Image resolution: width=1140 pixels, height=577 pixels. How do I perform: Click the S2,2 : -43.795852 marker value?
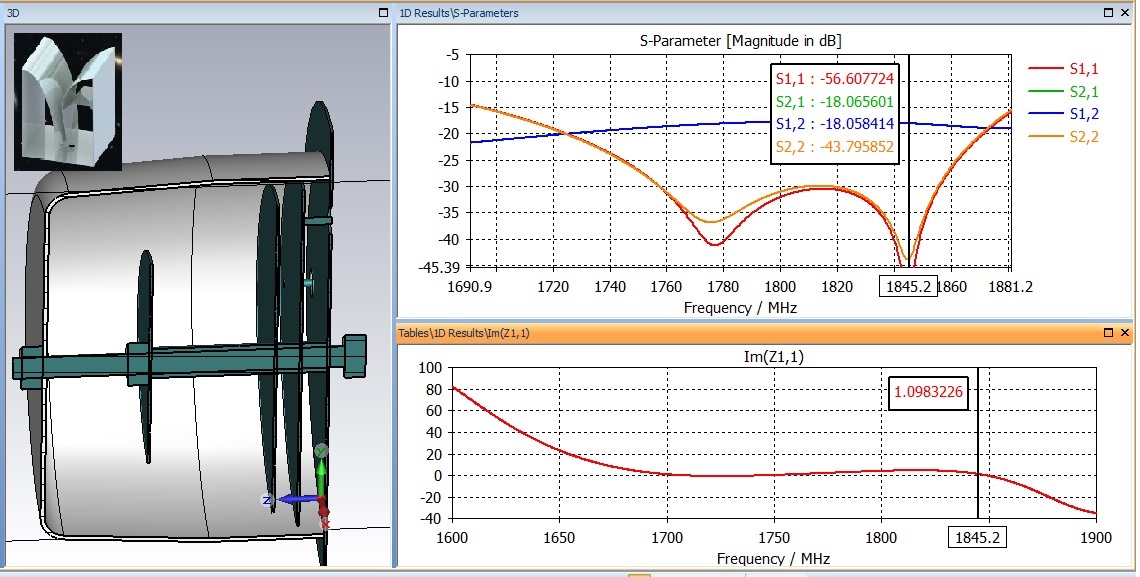835,148
